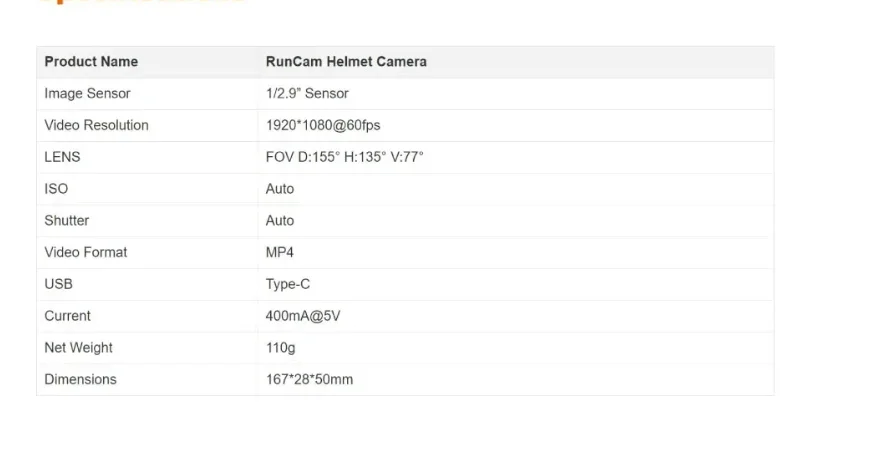The image size is (869, 450).
Task: Click the "Product Name" header cell
Action: coord(91,62)
